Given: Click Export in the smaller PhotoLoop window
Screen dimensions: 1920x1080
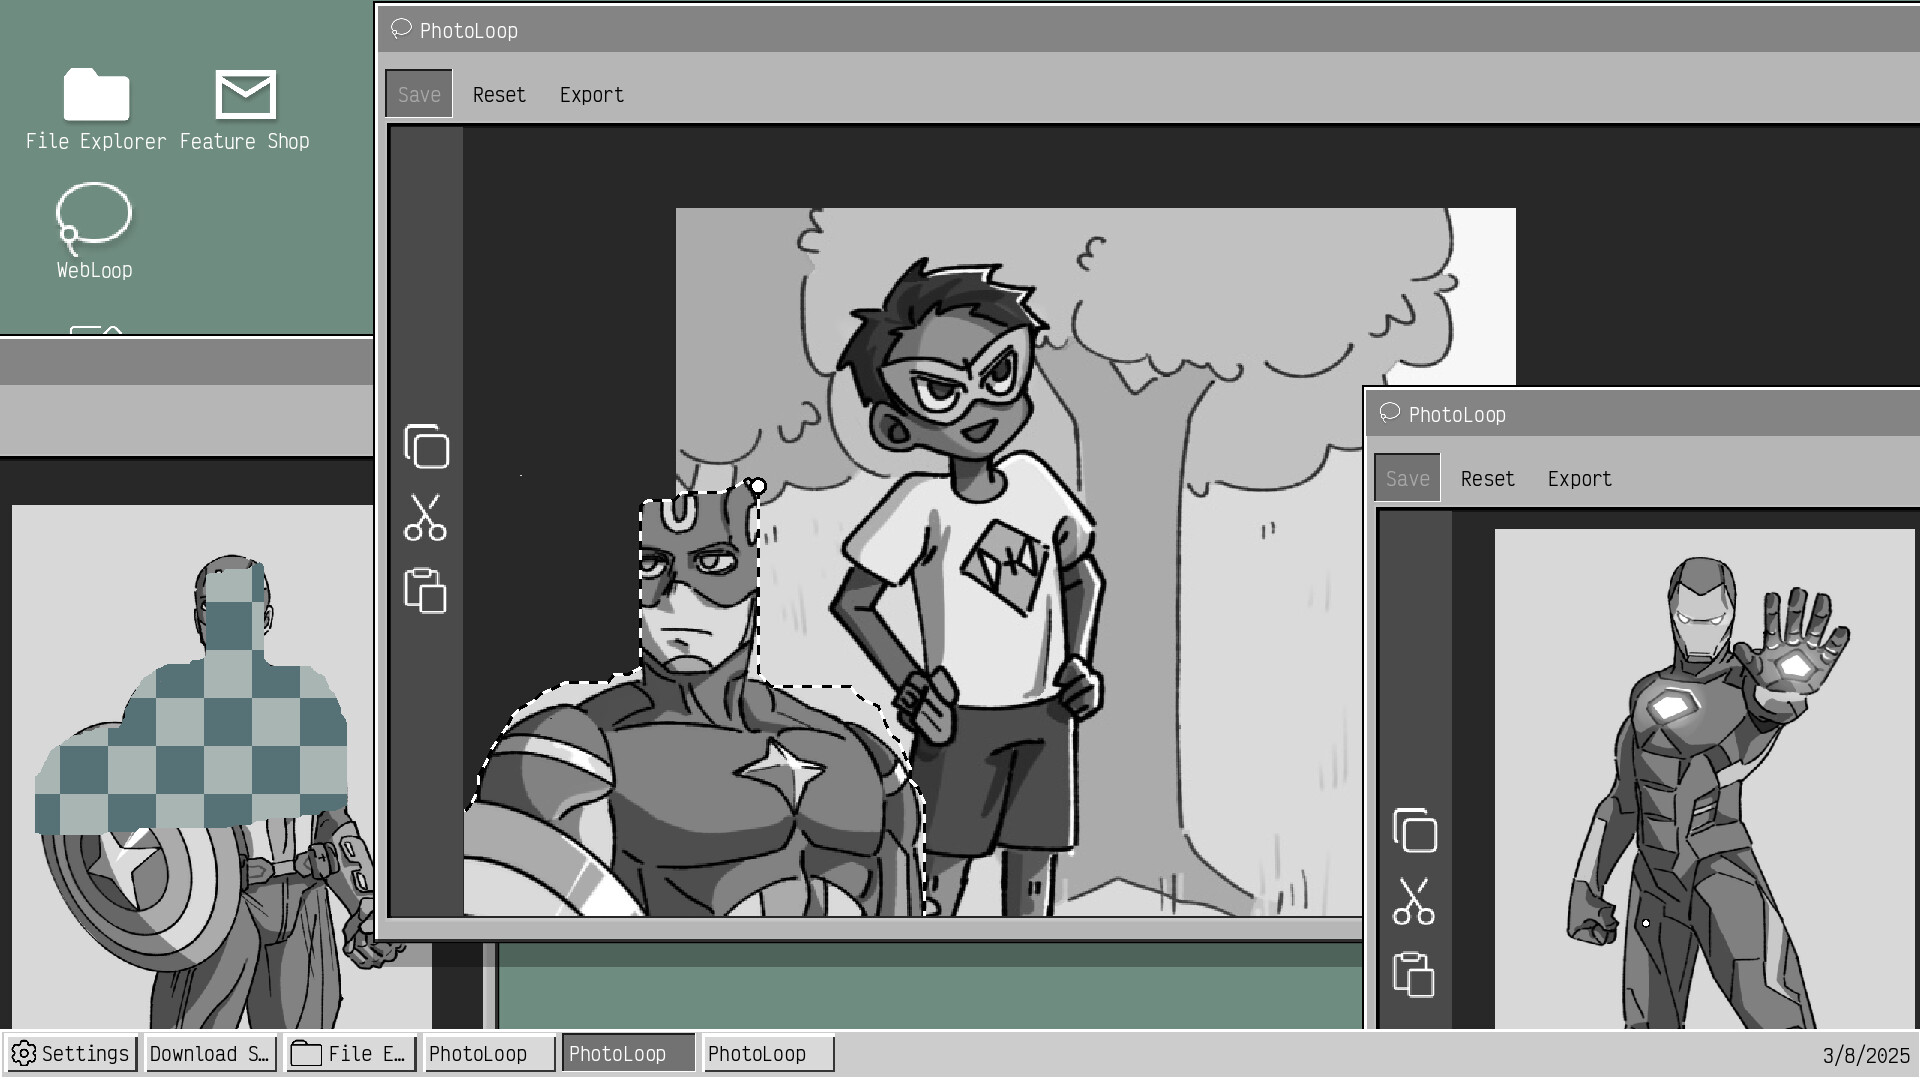Looking at the screenshot, I should [x=1580, y=478].
